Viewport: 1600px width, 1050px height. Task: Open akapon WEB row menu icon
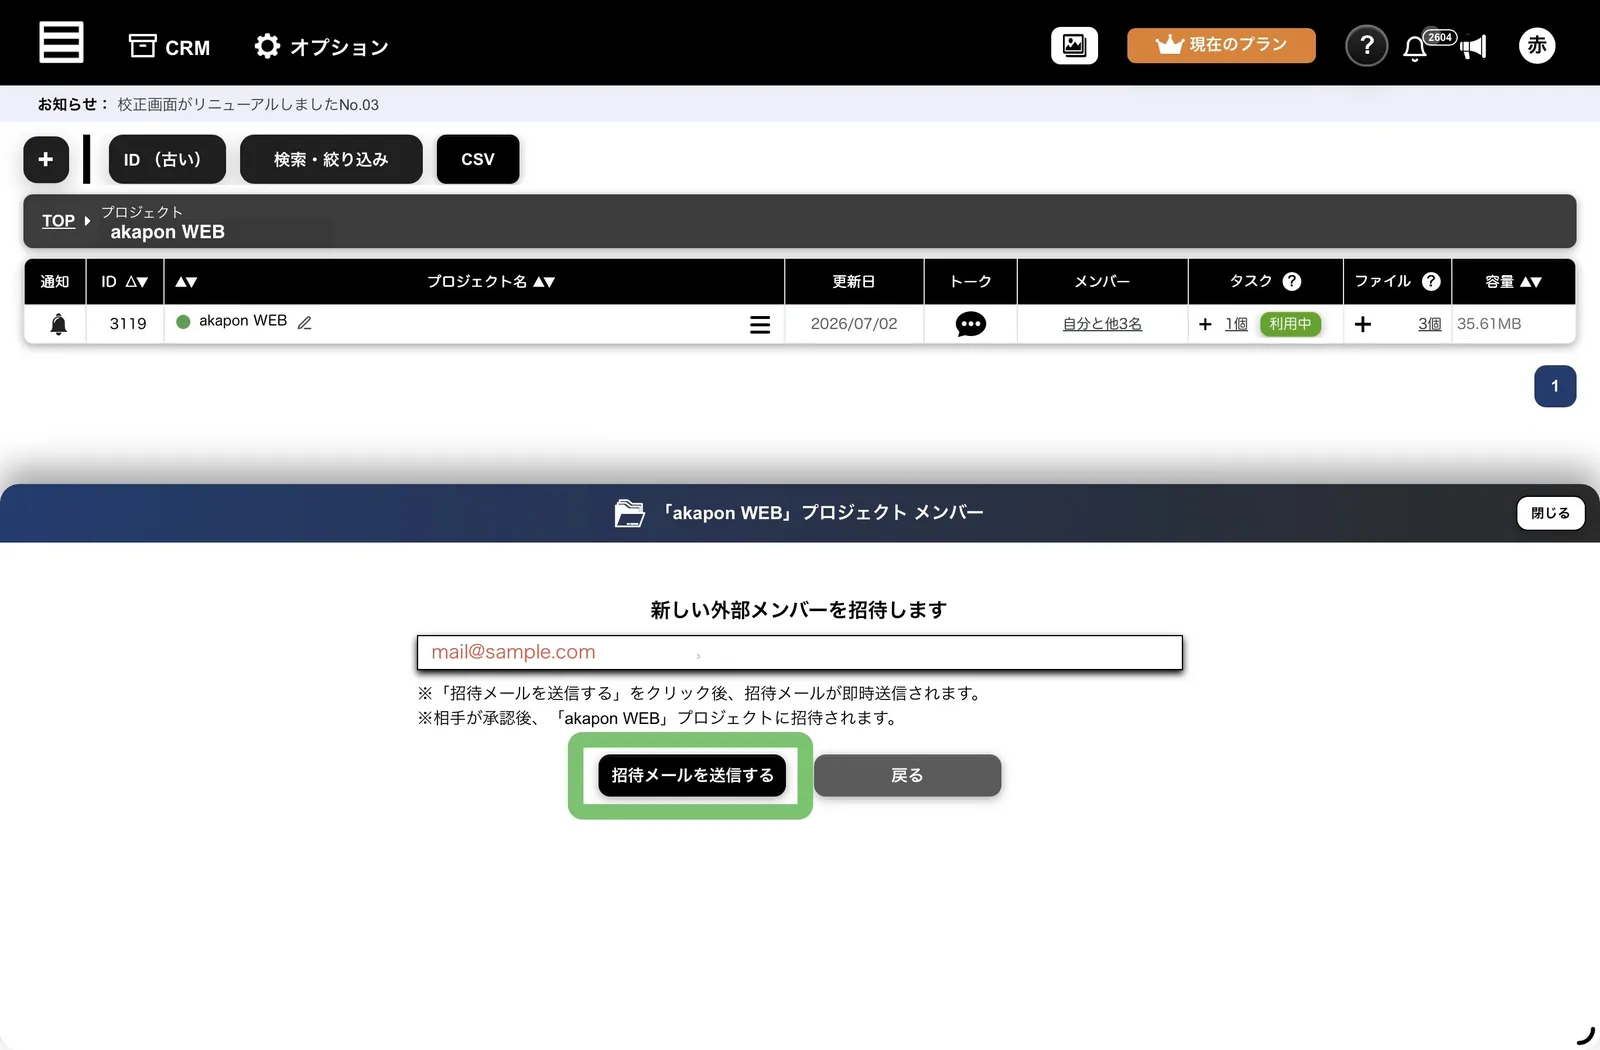[760, 324]
